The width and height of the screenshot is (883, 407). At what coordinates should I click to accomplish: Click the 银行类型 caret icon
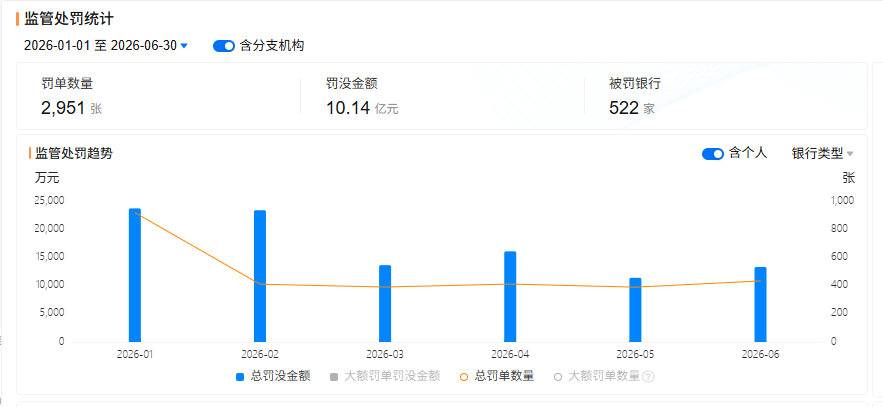[850, 154]
